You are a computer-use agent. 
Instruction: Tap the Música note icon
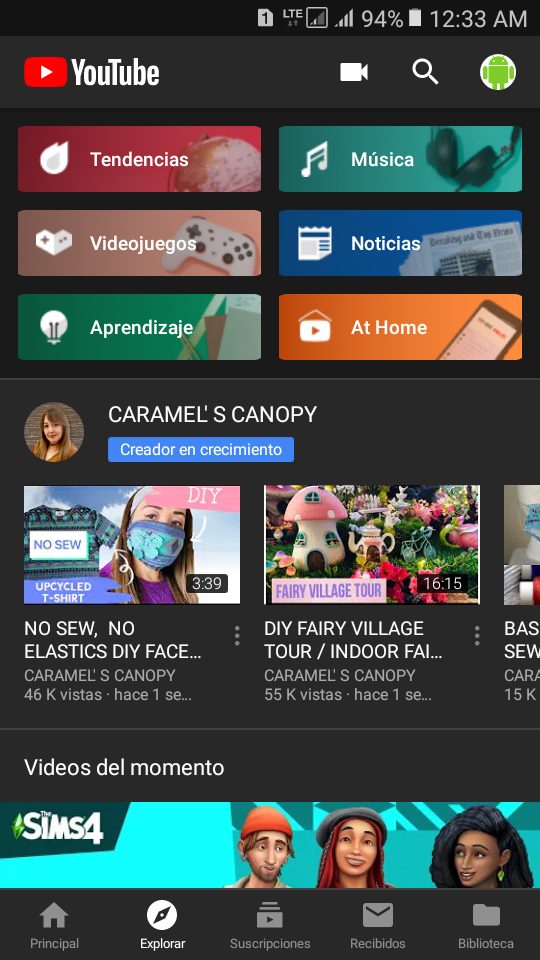coord(315,159)
